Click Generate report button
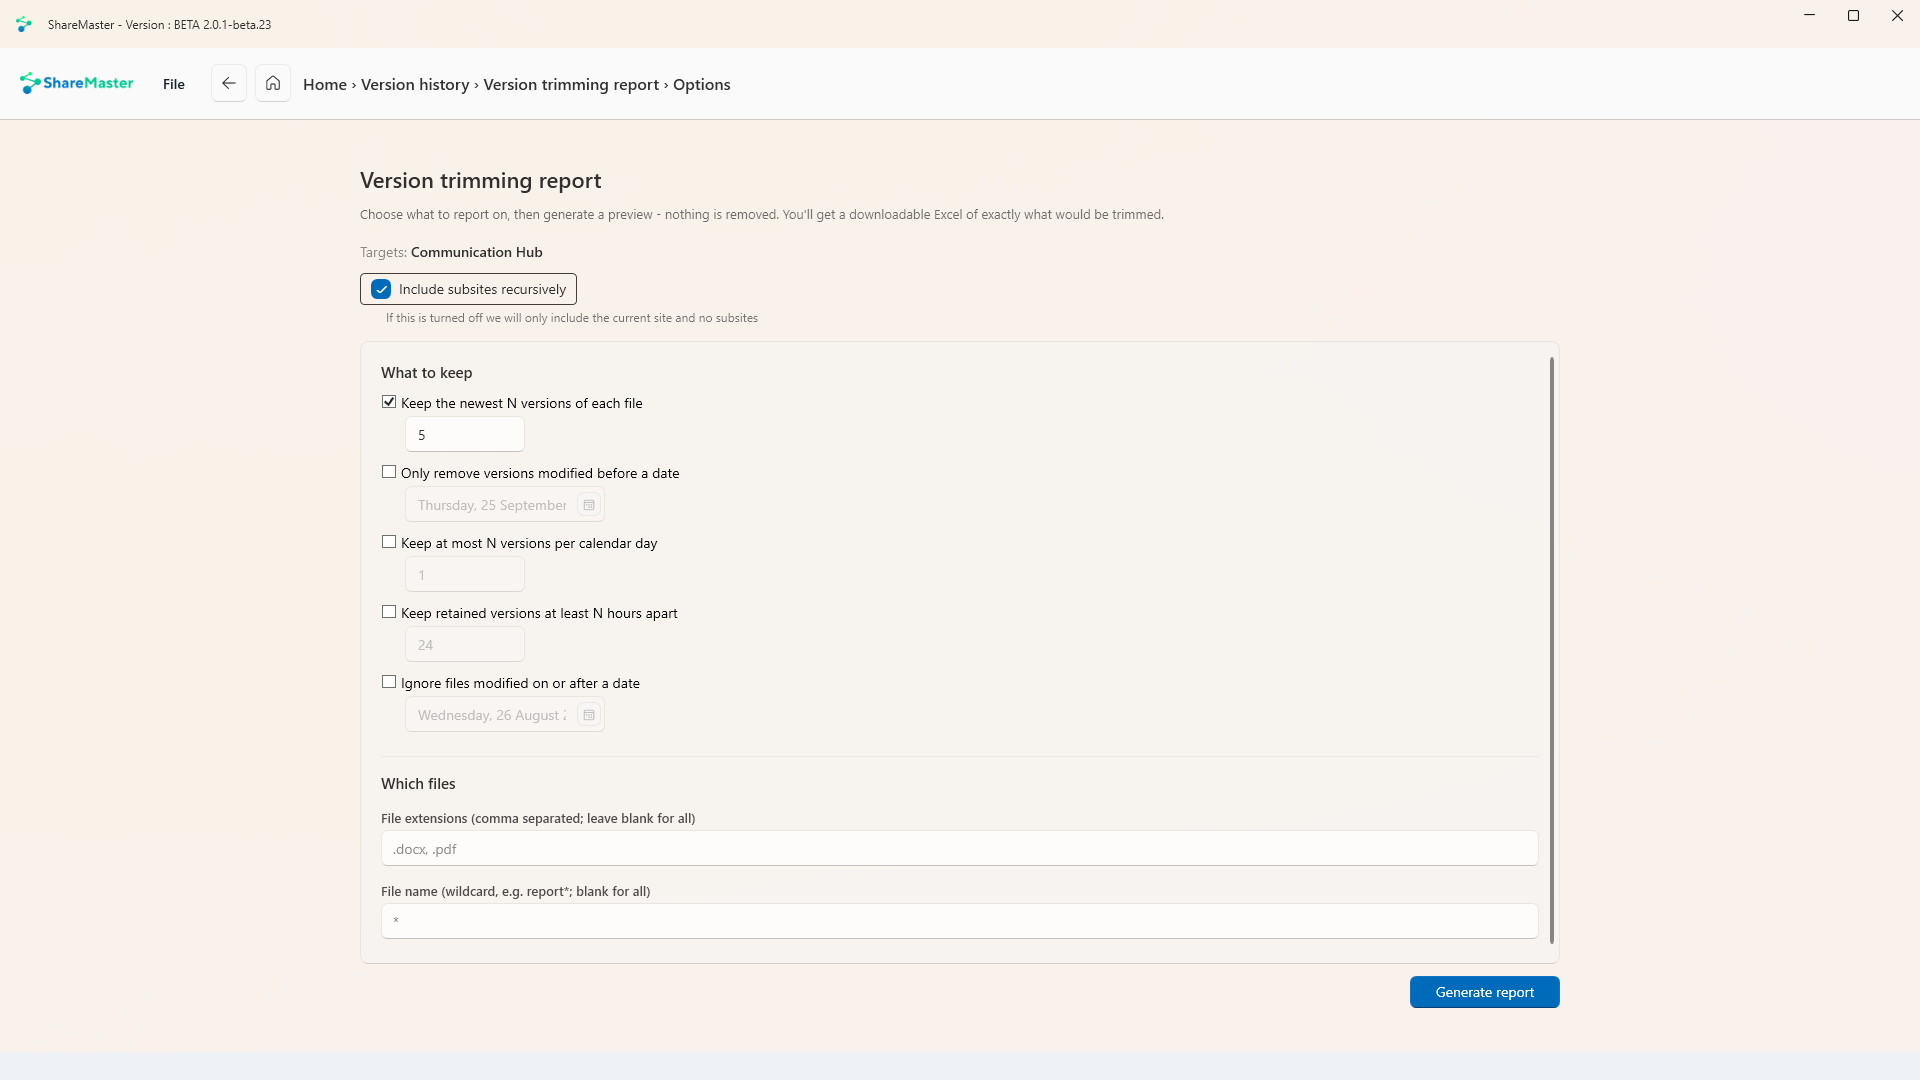Screen dimensions: 1920x1080 click(x=1485, y=992)
